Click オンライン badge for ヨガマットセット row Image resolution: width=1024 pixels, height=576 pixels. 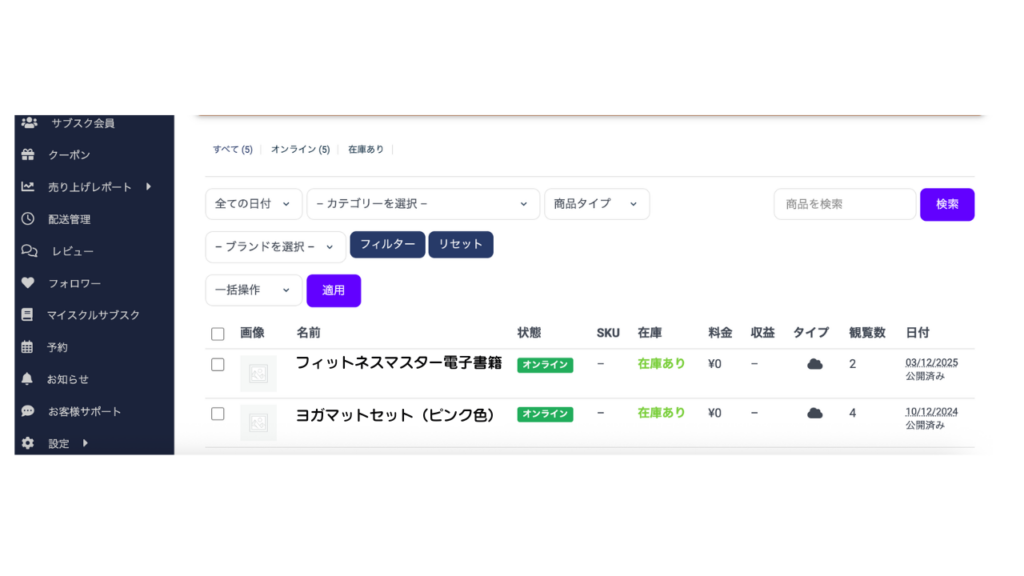(x=545, y=414)
